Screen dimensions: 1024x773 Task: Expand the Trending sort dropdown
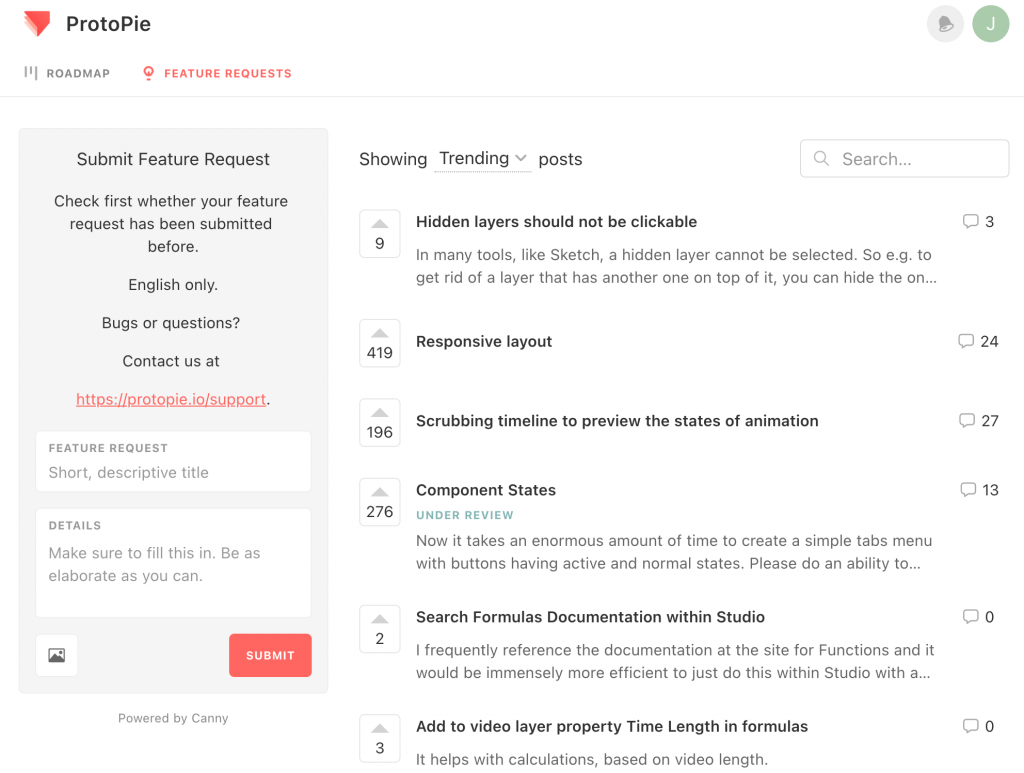tap(483, 159)
